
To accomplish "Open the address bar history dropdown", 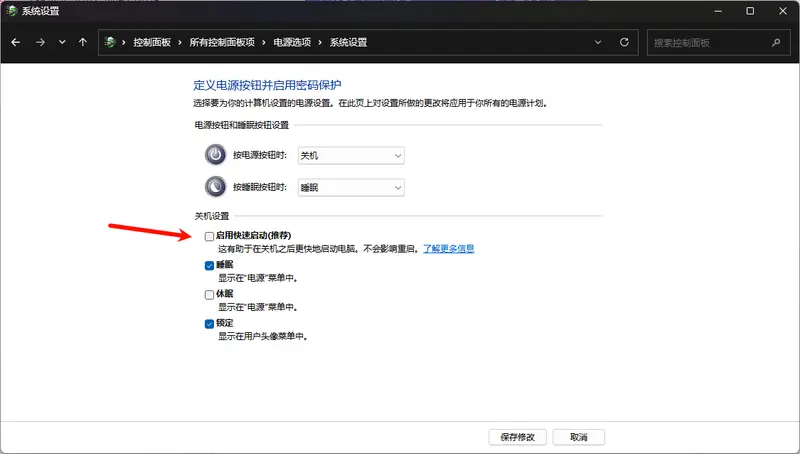I will 598,42.
